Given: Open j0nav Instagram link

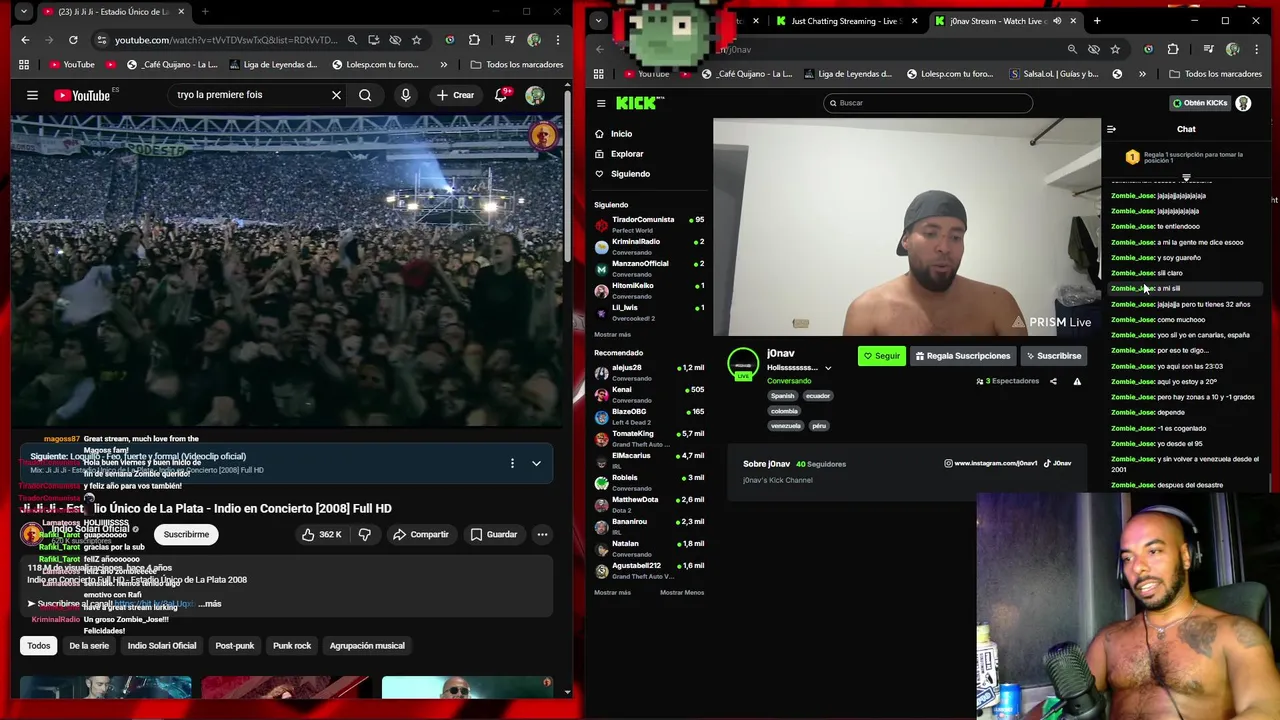Looking at the screenshot, I should (990, 463).
